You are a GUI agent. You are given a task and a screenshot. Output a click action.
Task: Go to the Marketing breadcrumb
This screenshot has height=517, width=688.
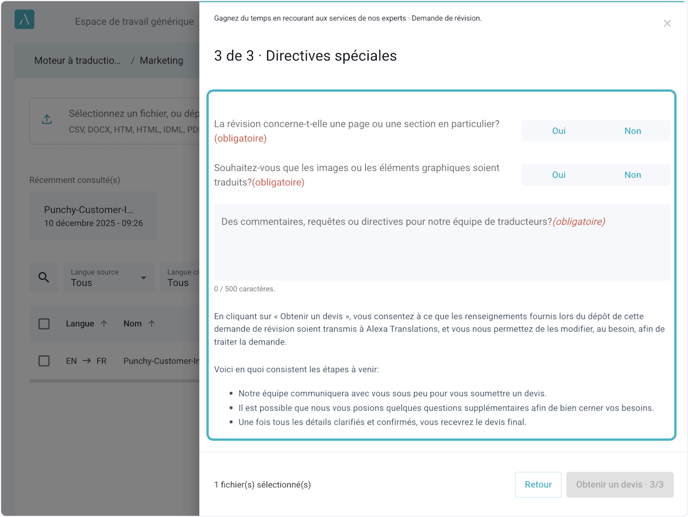(x=161, y=61)
